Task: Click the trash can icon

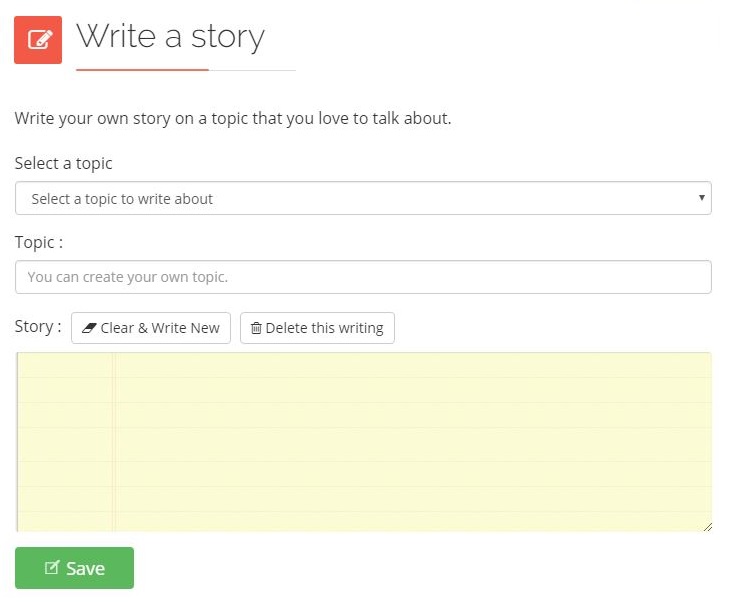Action: click(256, 328)
